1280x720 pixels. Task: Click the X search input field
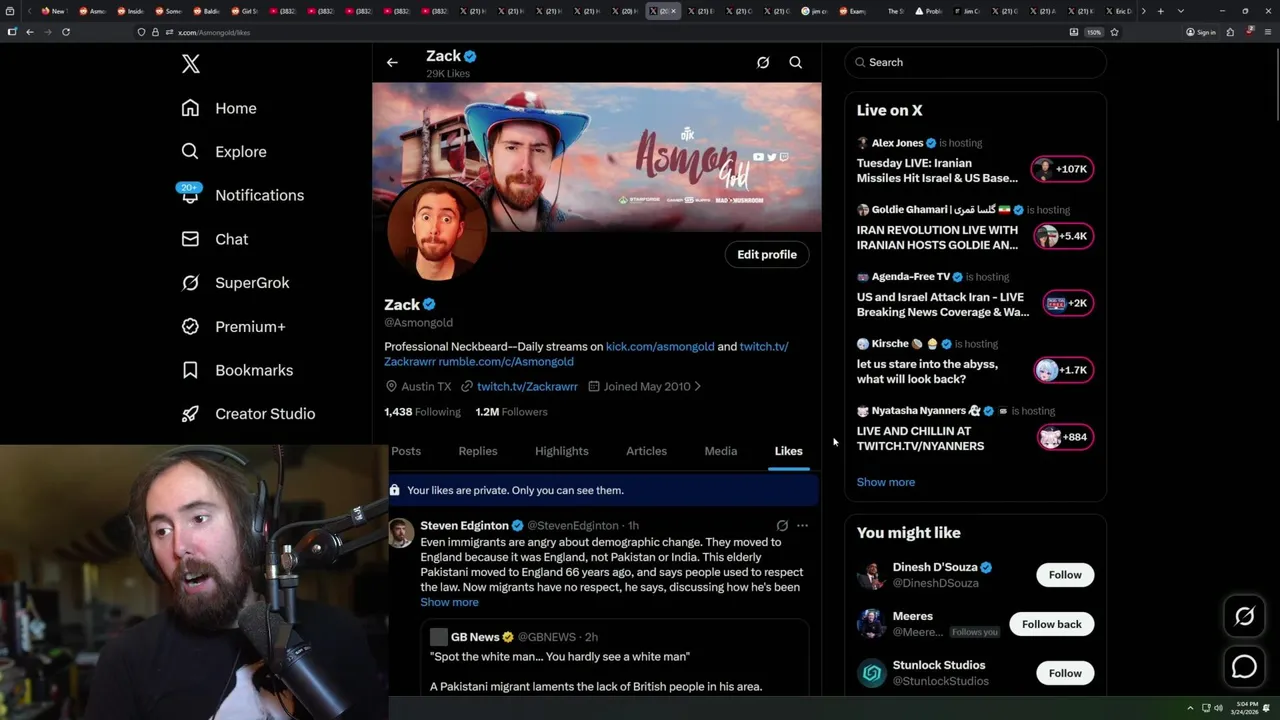(x=976, y=62)
